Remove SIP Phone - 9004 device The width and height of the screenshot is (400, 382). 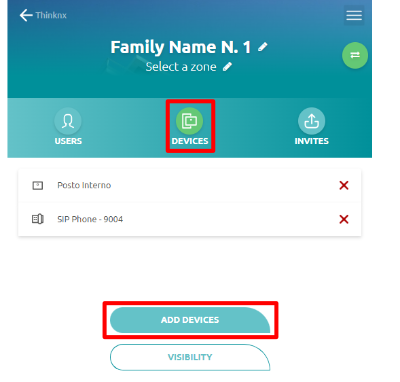point(344,219)
